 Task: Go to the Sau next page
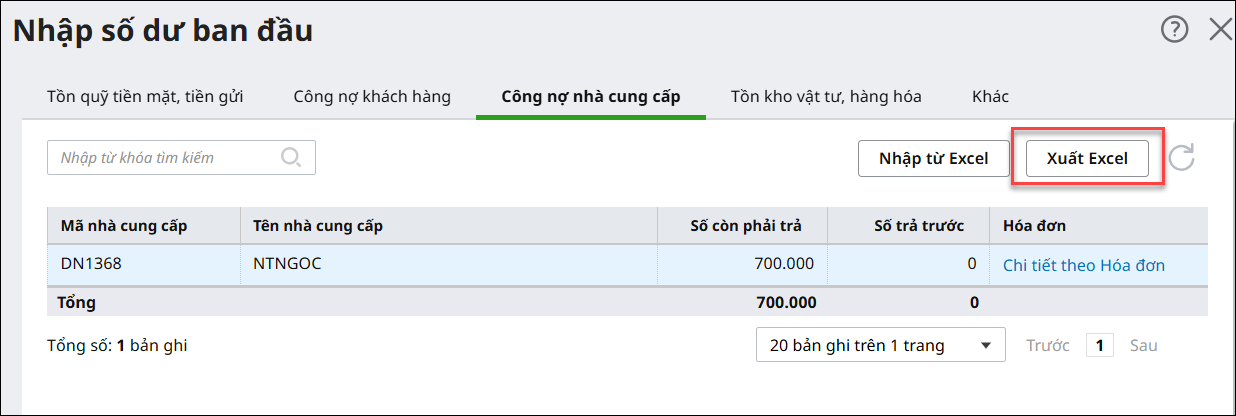click(1143, 346)
